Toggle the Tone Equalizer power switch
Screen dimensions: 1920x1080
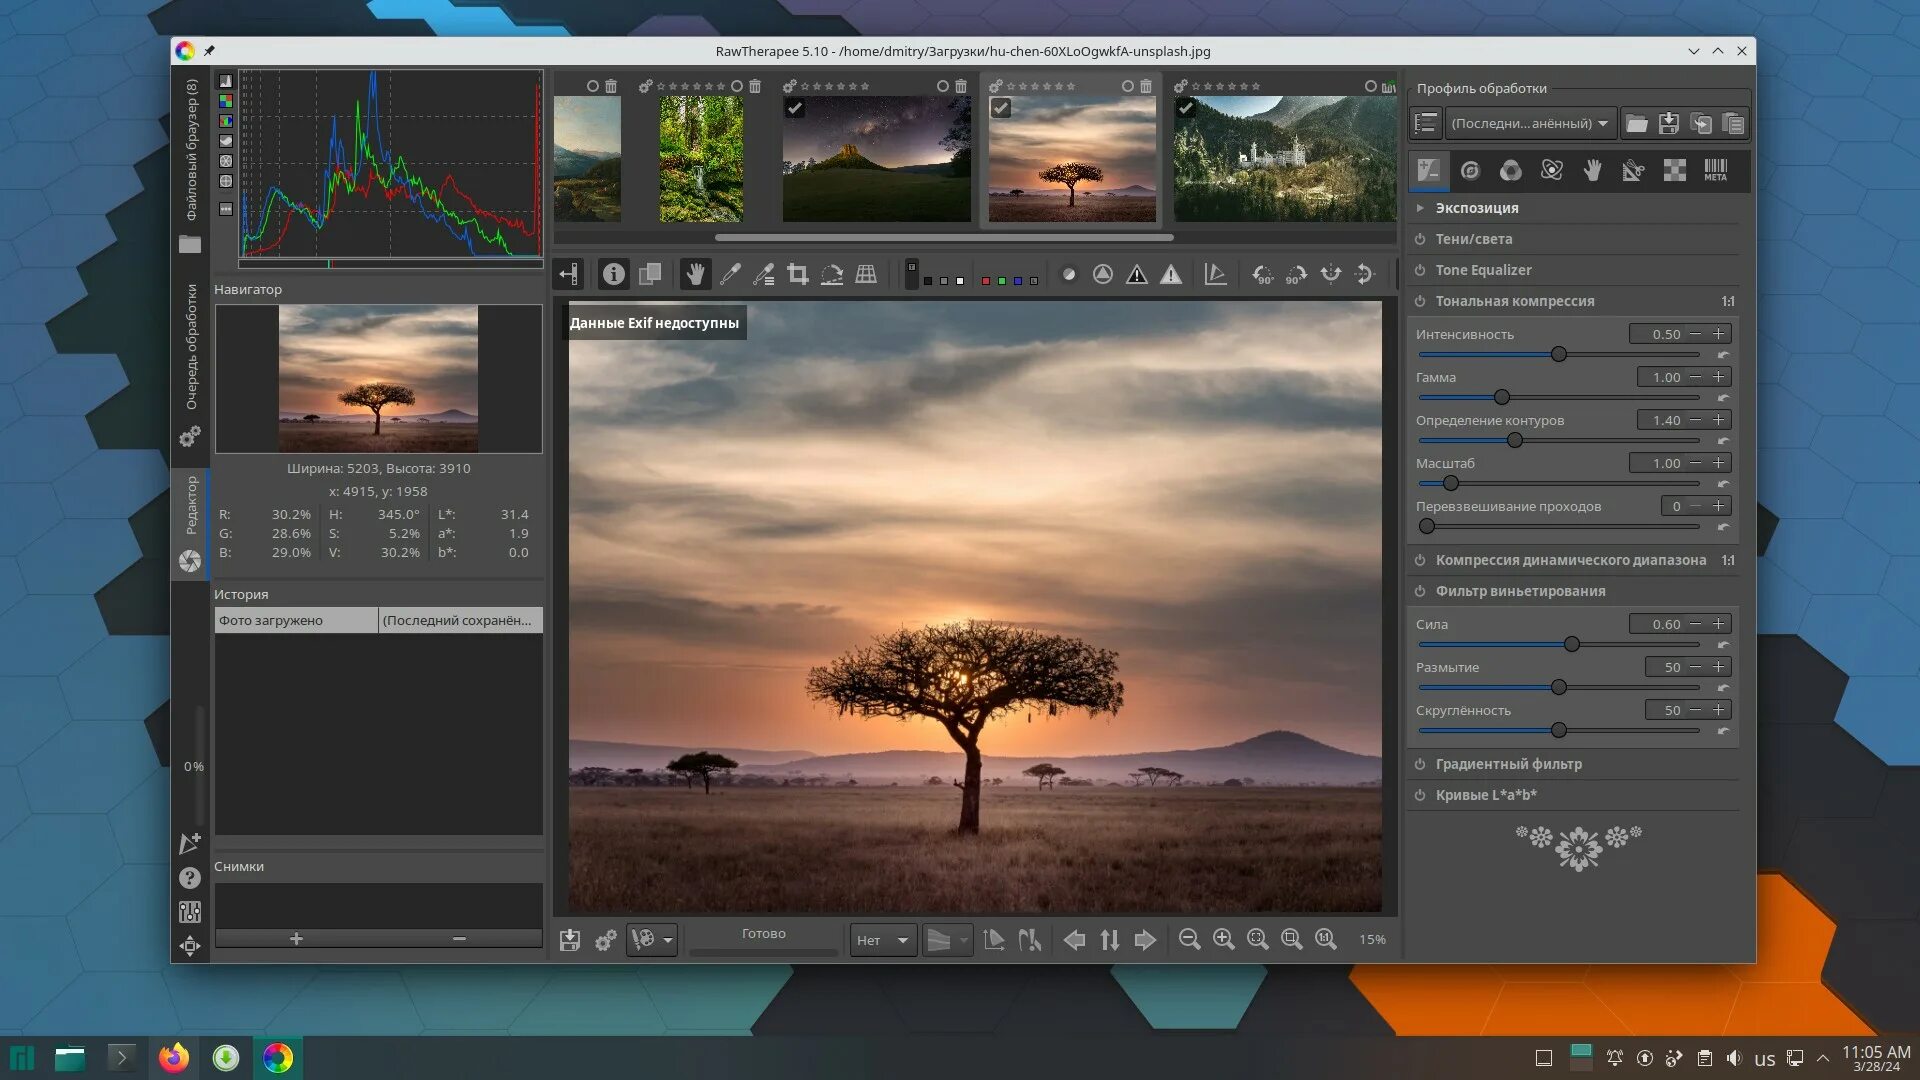1420,270
